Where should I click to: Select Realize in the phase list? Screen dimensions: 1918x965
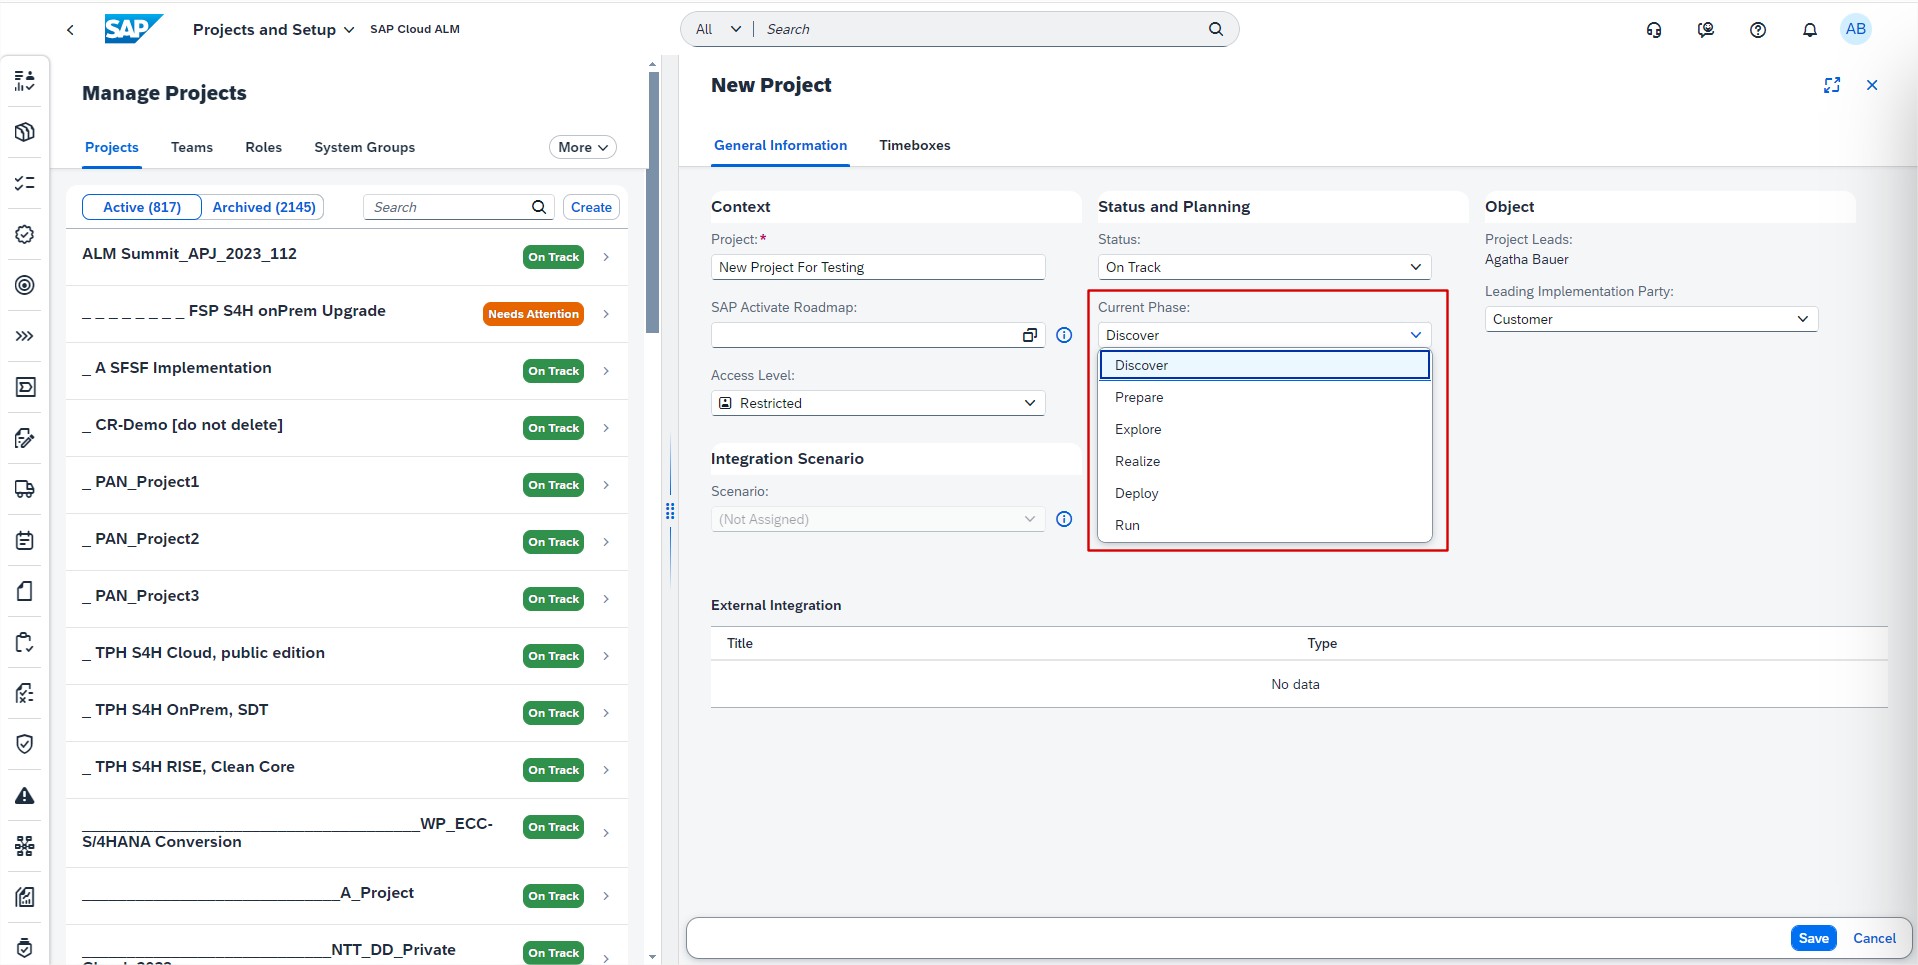coord(1137,461)
